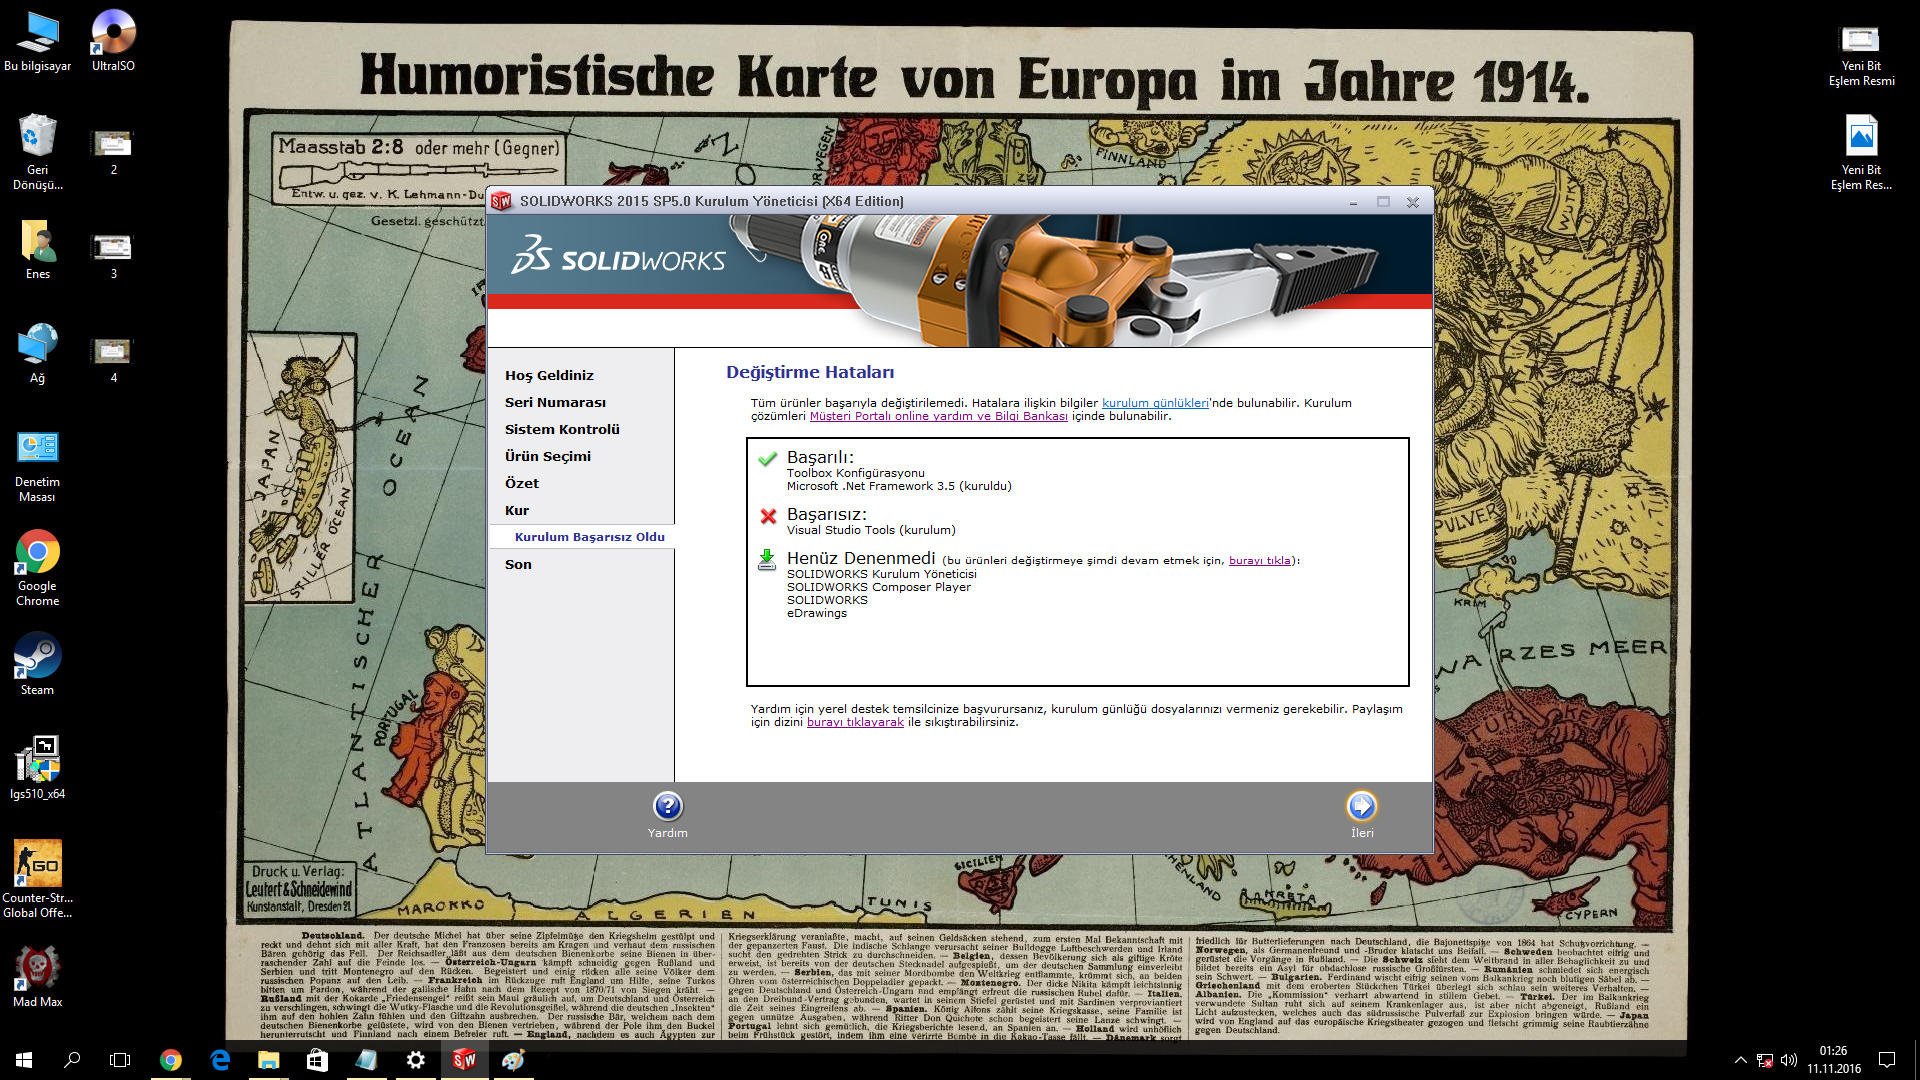This screenshot has width=1920, height=1080.
Task: Open volume control in system tray
Action: point(1789,1060)
